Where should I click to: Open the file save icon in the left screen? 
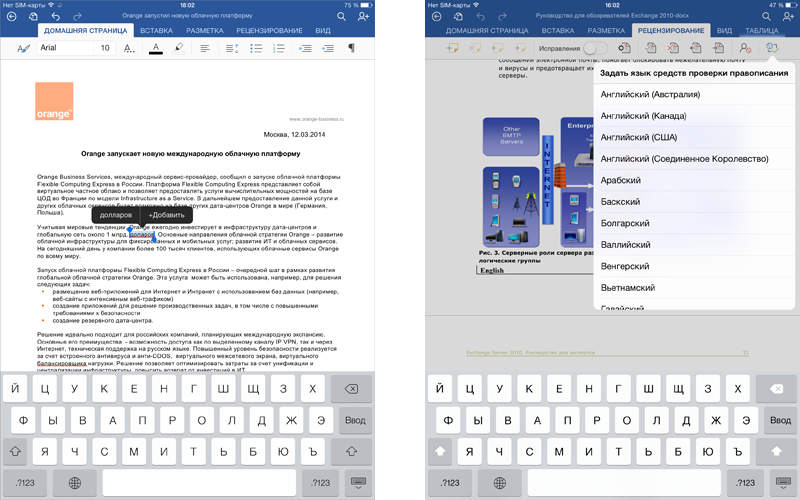[x=33, y=17]
